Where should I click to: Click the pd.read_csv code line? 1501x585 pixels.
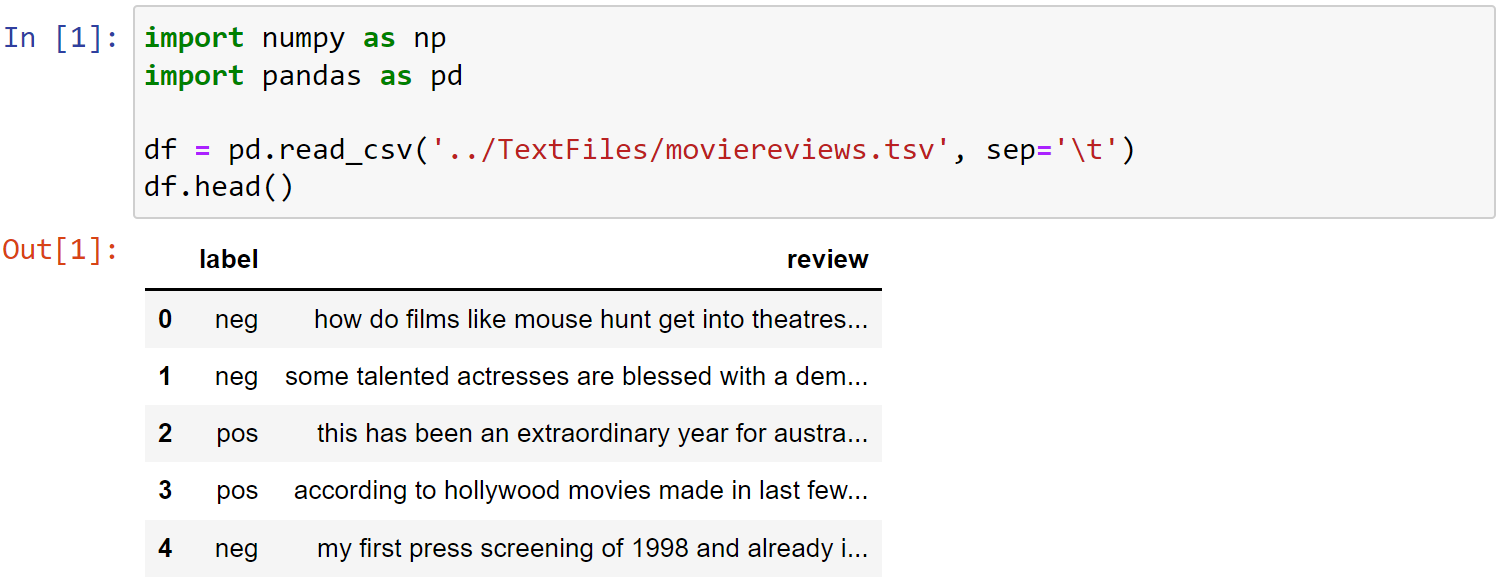click(x=640, y=151)
